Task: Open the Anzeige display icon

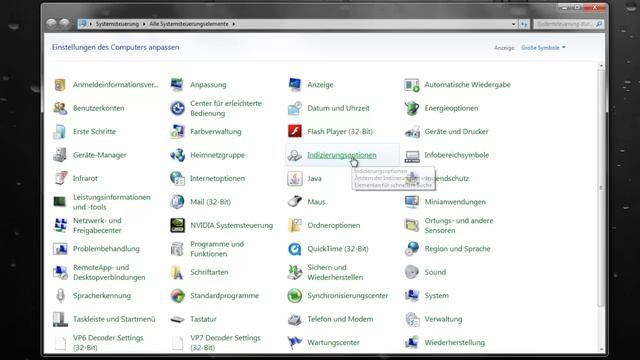Action: pos(294,85)
